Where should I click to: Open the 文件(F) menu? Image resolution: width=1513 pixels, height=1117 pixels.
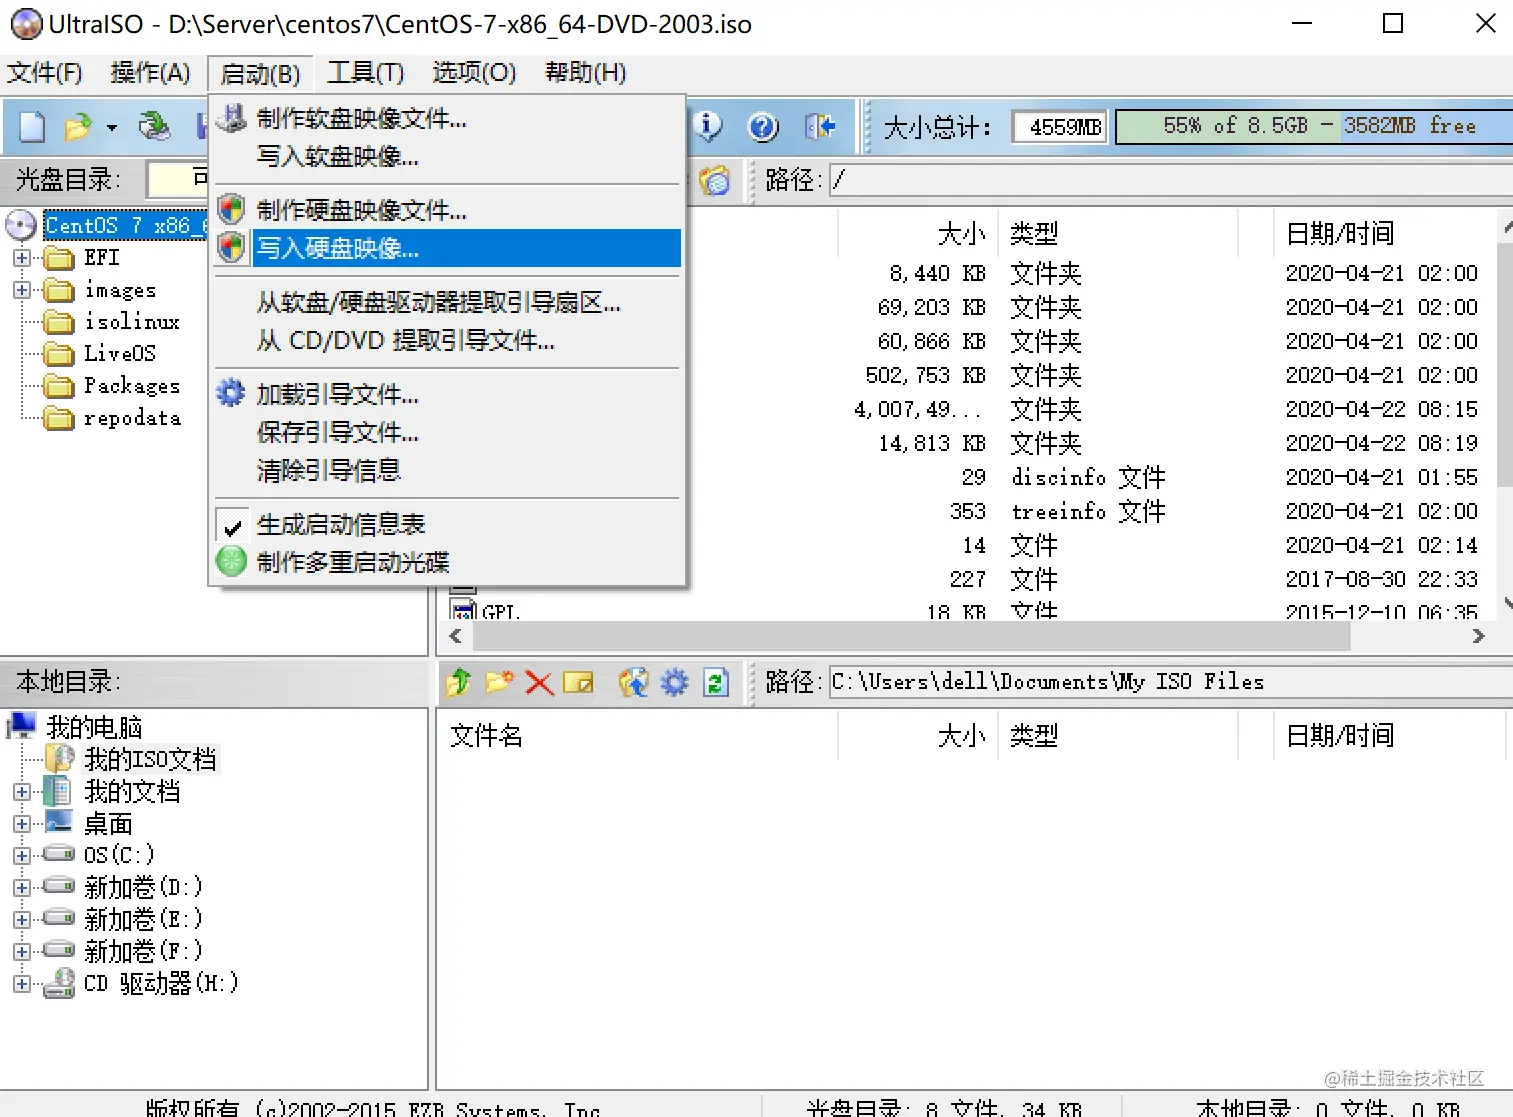click(45, 73)
